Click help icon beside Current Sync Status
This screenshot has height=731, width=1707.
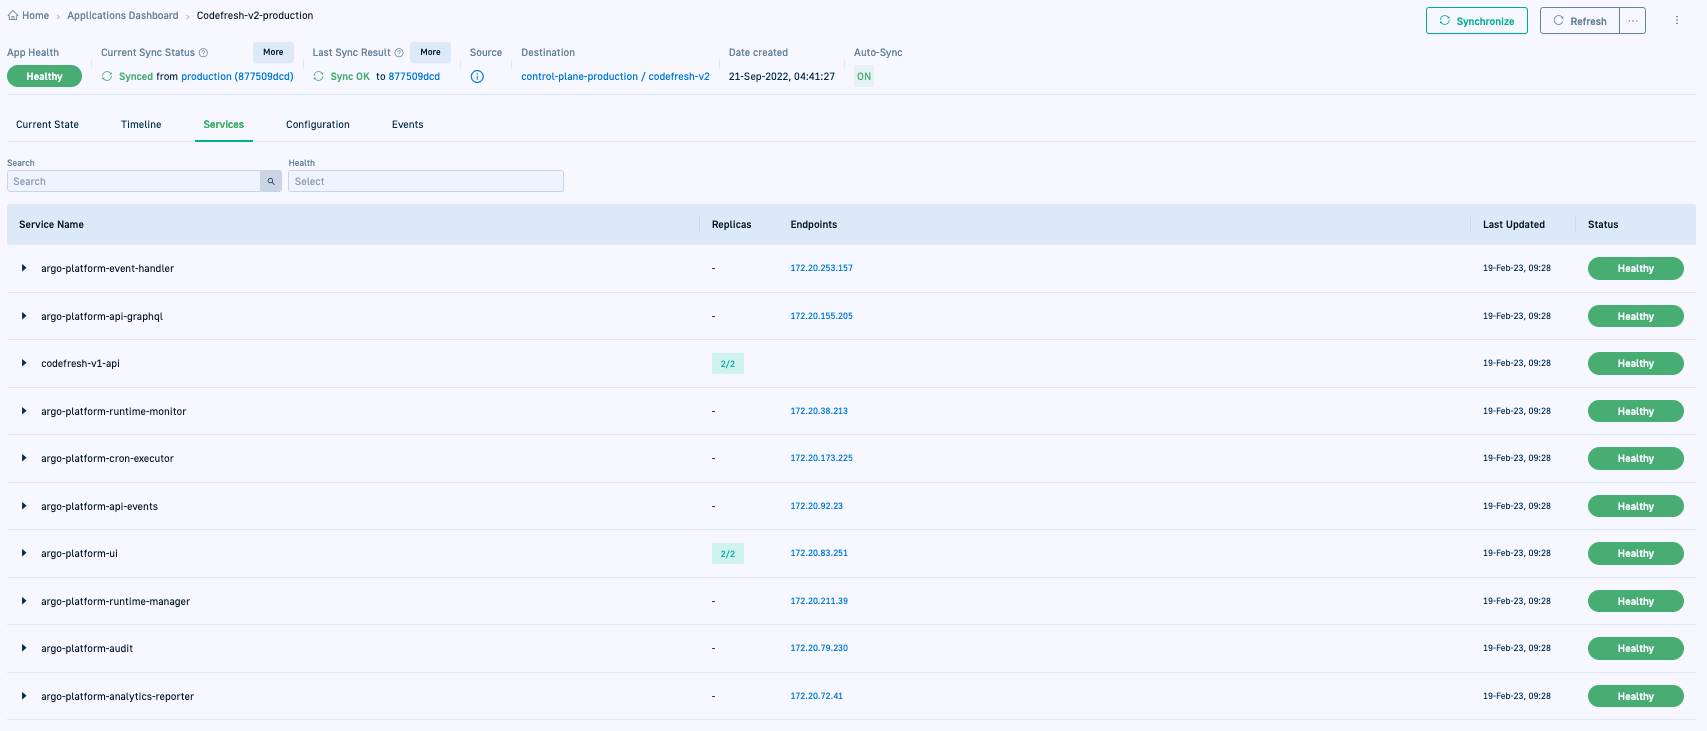point(204,53)
